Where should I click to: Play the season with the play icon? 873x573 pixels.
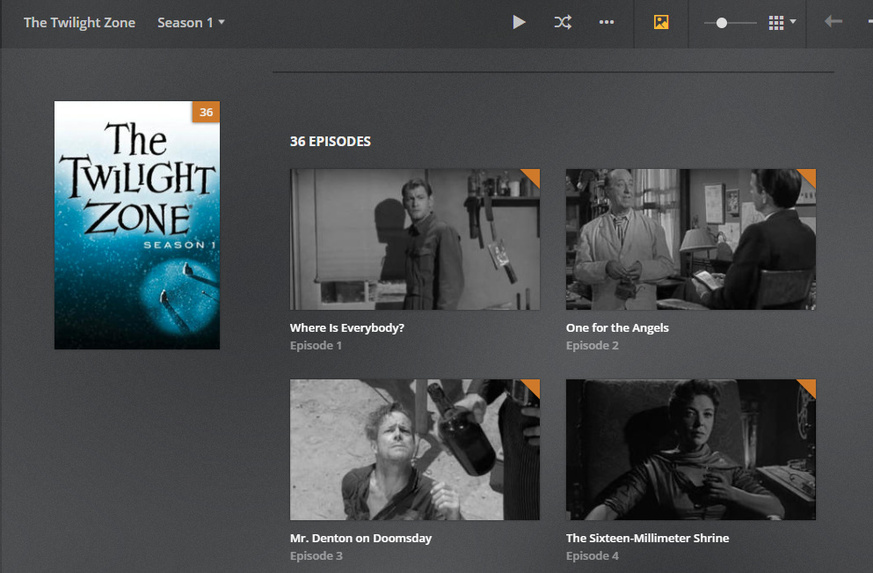tap(519, 22)
